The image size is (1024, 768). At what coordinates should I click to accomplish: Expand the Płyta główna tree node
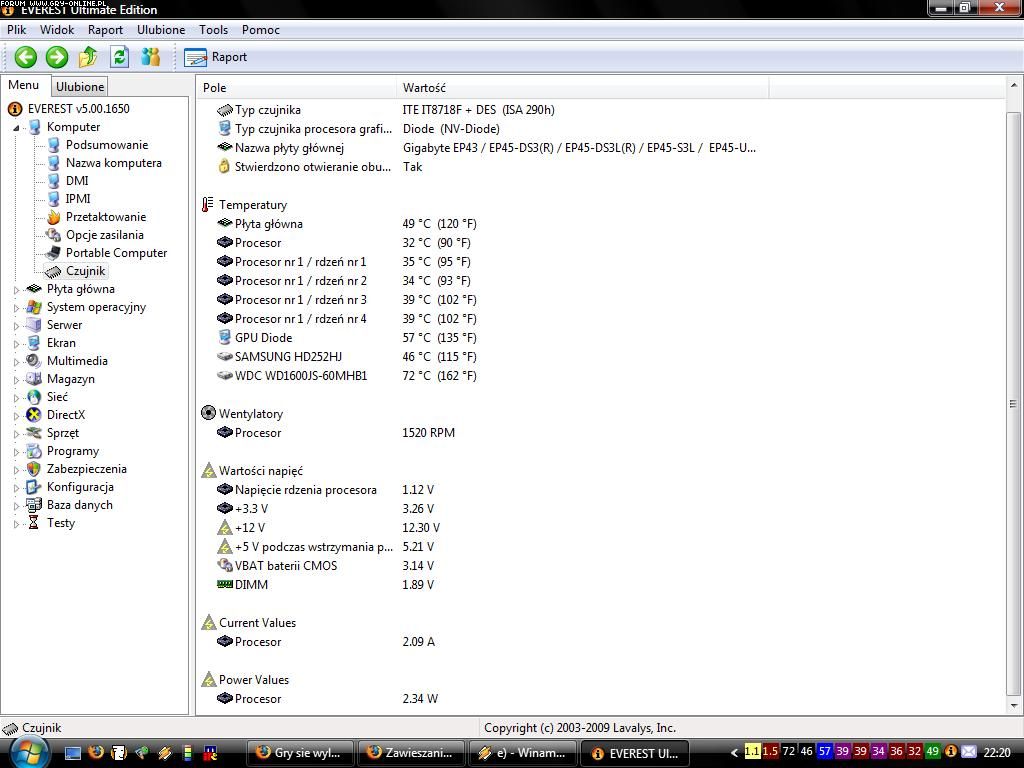point(17,290)
